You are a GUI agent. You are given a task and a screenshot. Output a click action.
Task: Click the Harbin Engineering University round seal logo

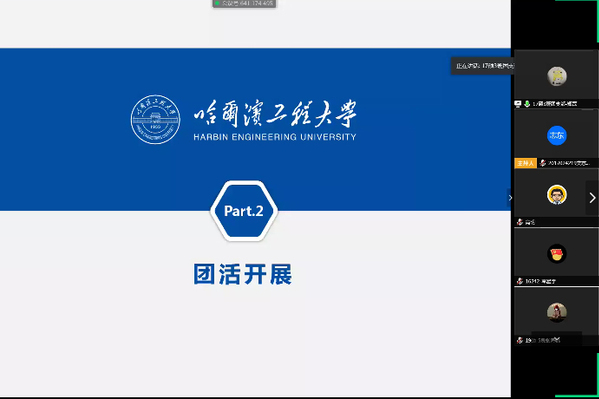(x=155, y=119)
